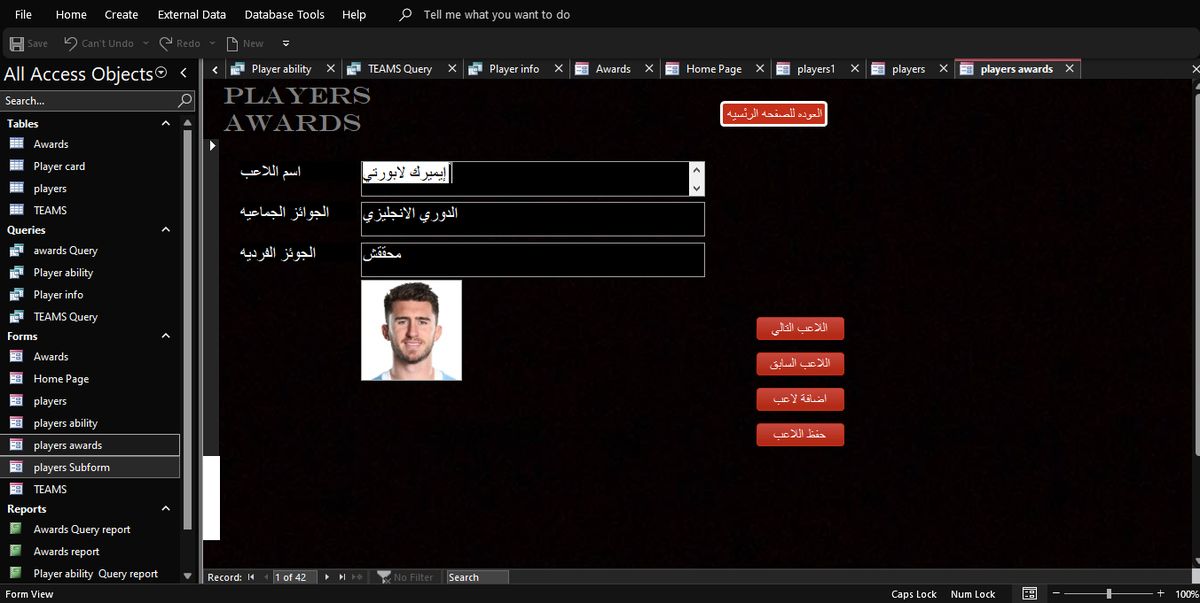The height and width of the screenshot is (603, 1200).
Task: Open the Undo history dropdown arrow
Action: (x=145, y=44)
